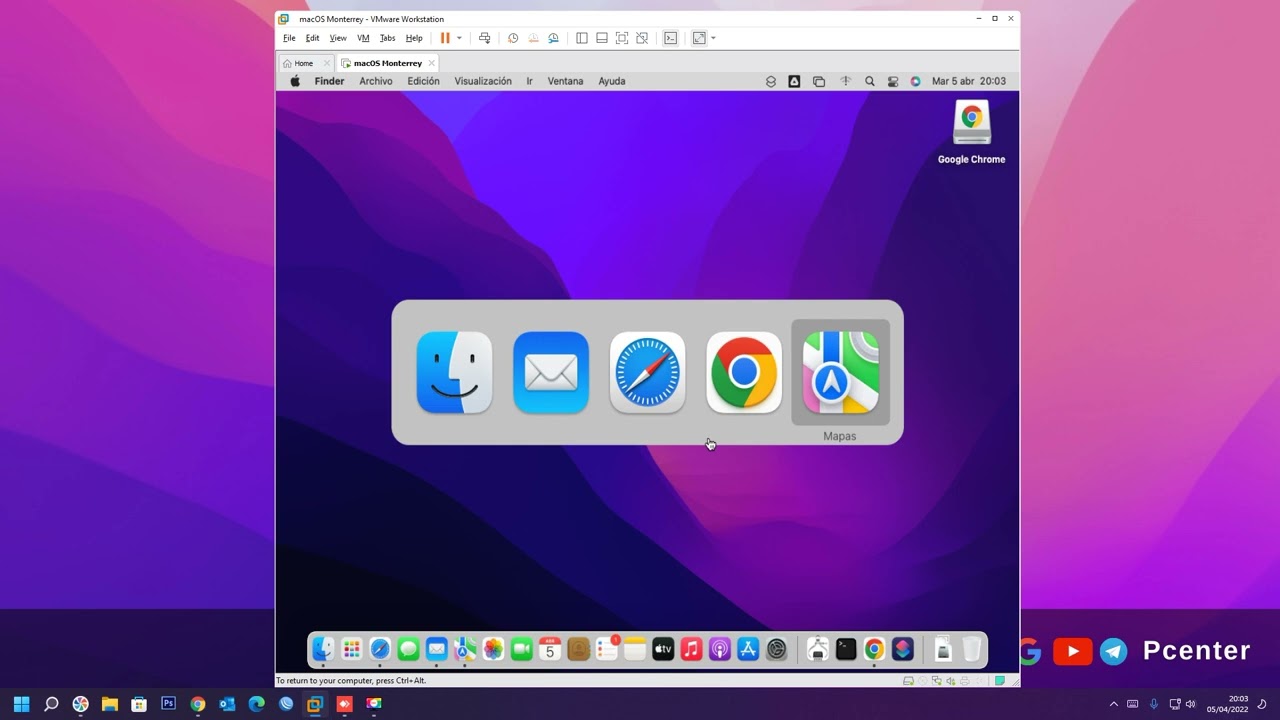Image resolution: width=1280 pixels, height=720 pixels.
Task: Open Calendar from the Dock
Action: [x=550, y=650]
